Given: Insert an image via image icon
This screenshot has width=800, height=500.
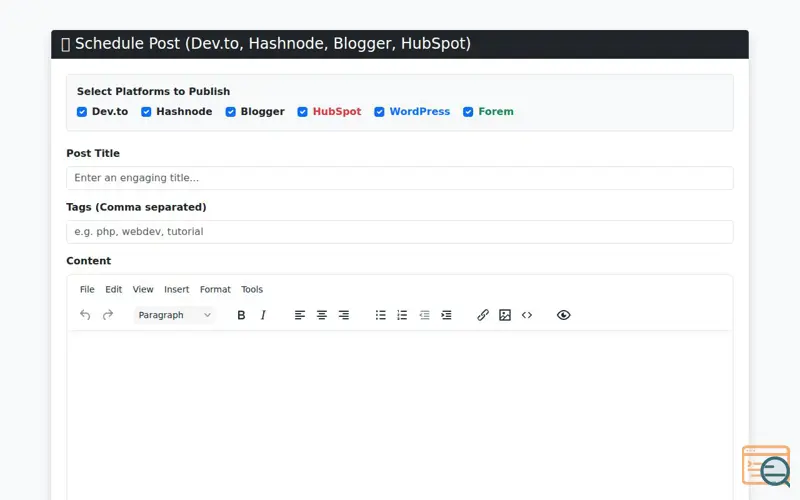Looking at the screenshot, I should [505, 315].
